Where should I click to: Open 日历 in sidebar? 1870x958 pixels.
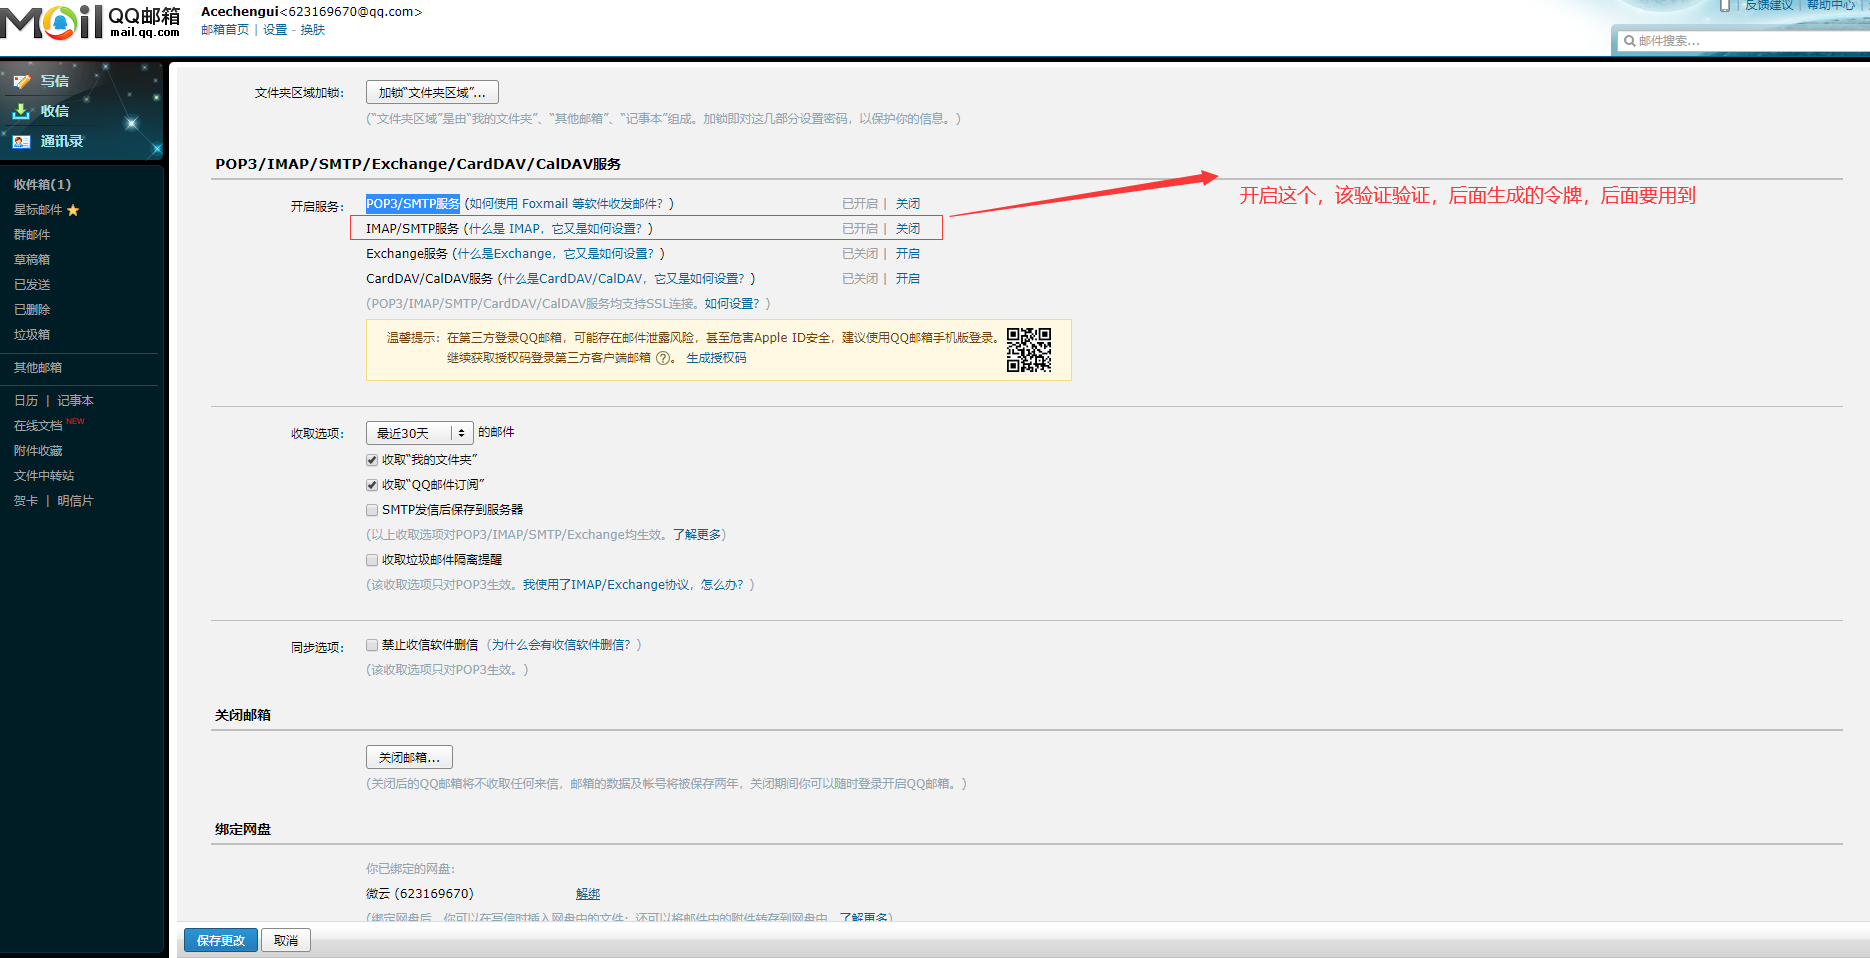[x=26, y=401]
